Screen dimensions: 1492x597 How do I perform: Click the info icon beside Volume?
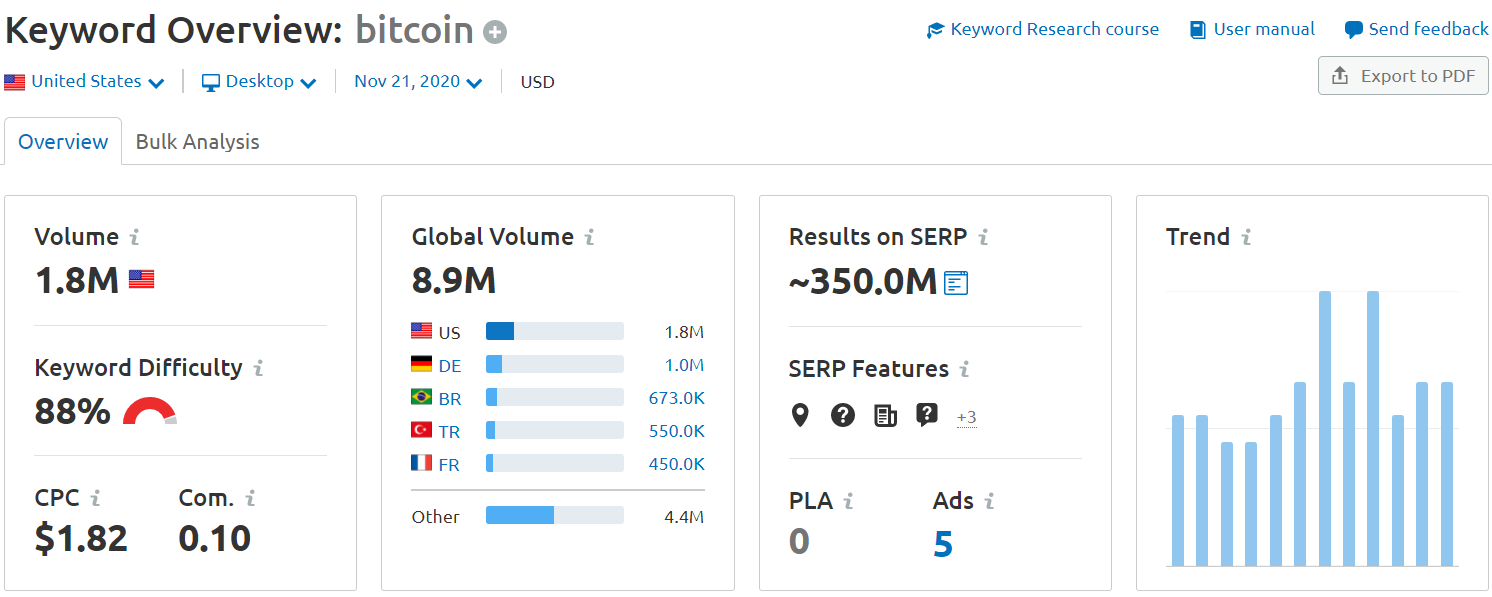pos(134,237)
